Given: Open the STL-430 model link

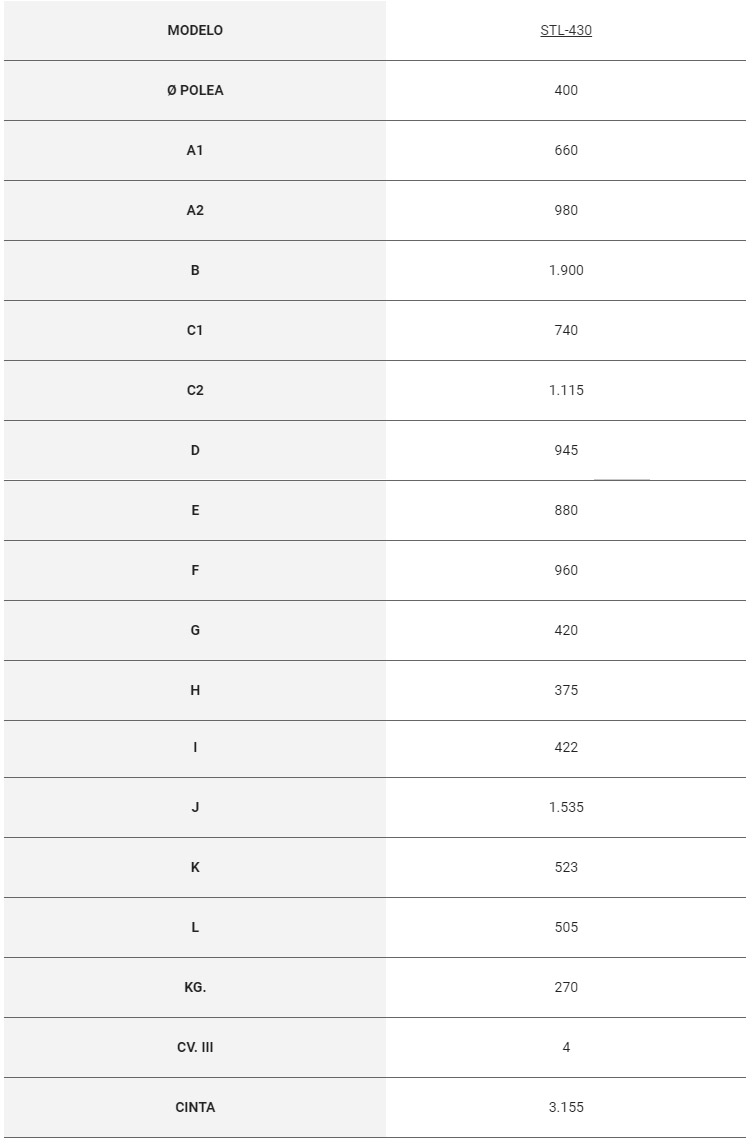Looking at the screenshot, I should coord(566,30).
